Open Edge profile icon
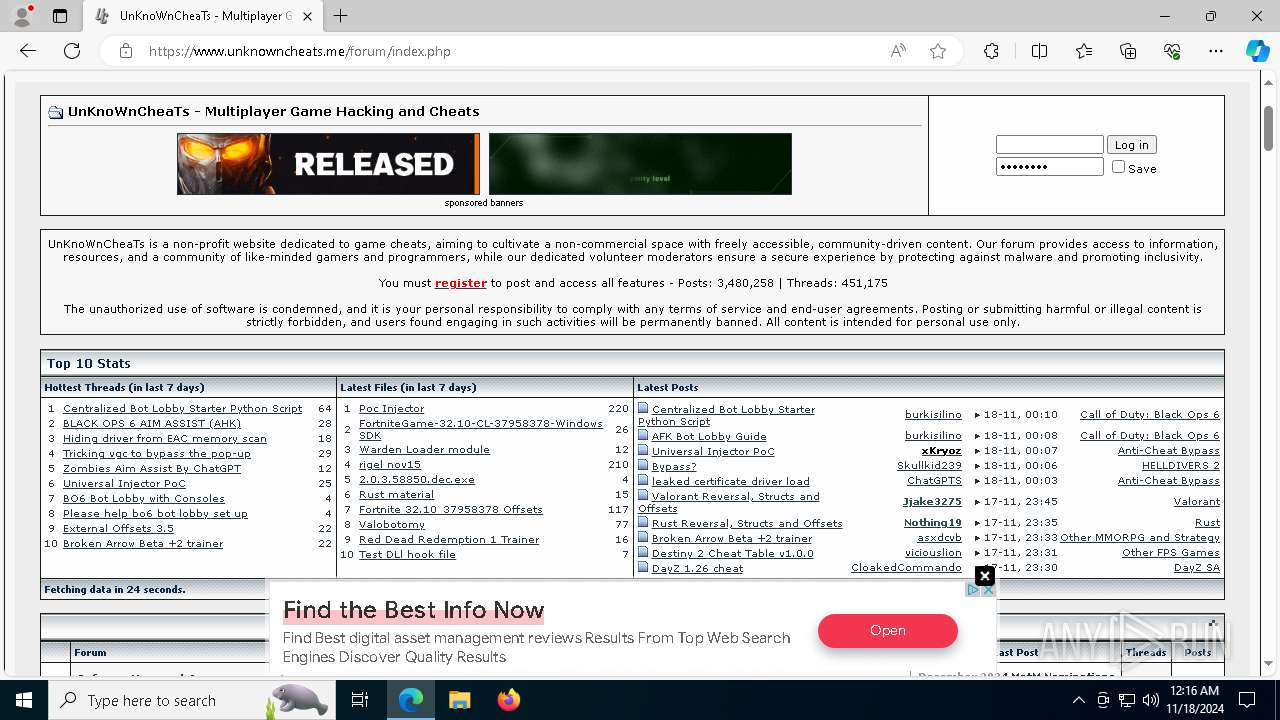The width and height of the screenshot is (1280, 720). point(22,16)
